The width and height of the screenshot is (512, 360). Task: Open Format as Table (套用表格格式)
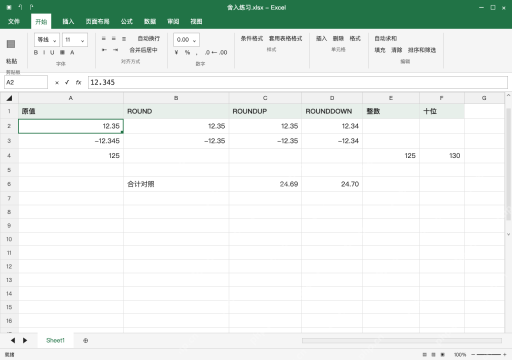pos(285,39)
